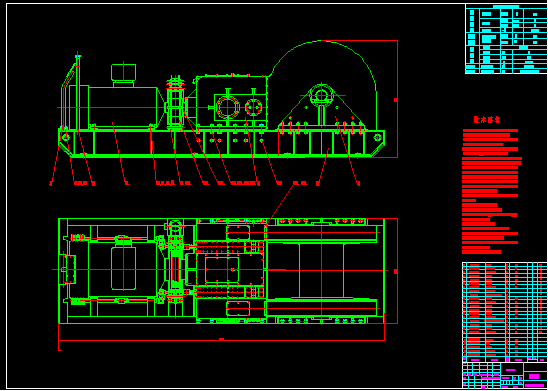Select the red technical notes text block
Viewport: 548px width, 391px height.
[492, 191]
